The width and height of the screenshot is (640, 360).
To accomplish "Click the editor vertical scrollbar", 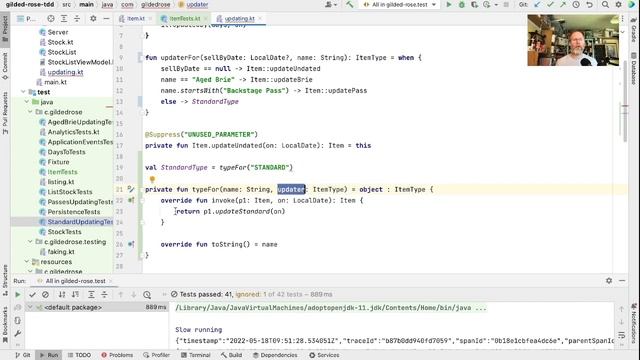I will click(x=624, y=102).
